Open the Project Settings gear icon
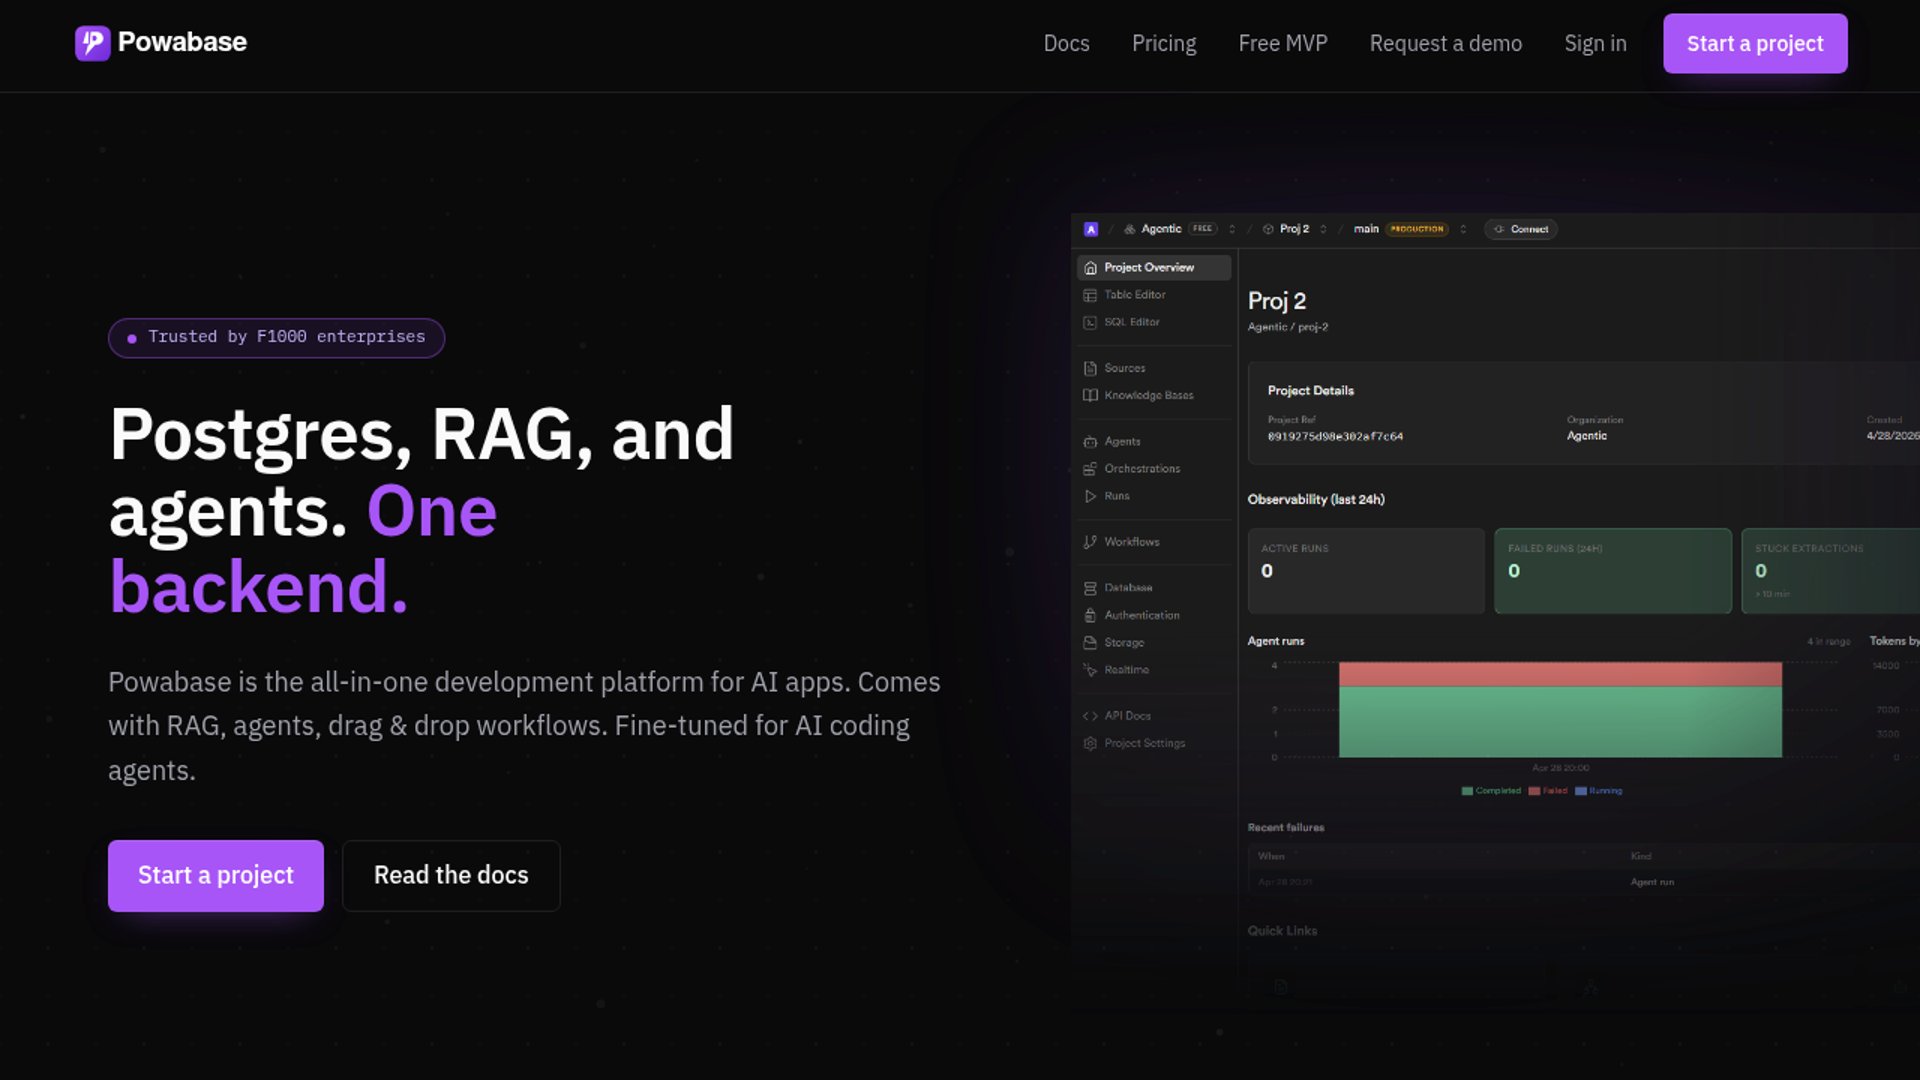The width and height of the screenshot is (1920, 1080). point(1090,743)
